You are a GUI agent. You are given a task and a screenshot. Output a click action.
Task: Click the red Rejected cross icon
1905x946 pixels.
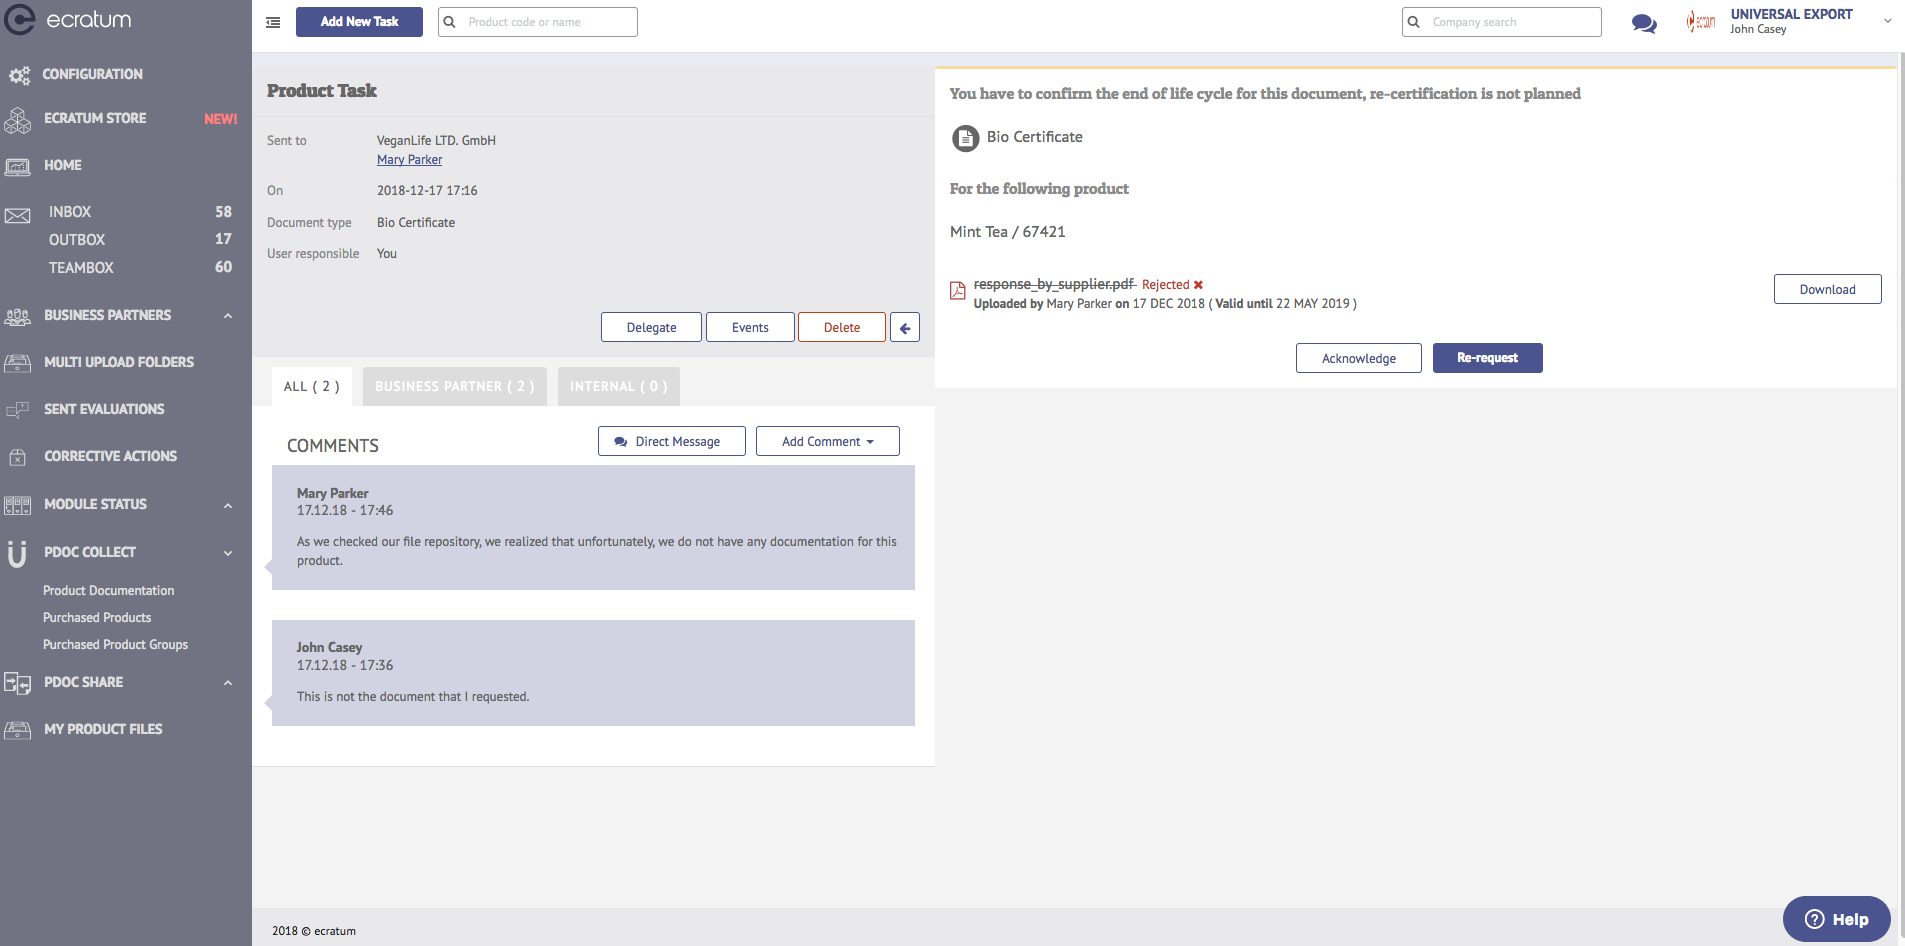tap(1198, 285)
